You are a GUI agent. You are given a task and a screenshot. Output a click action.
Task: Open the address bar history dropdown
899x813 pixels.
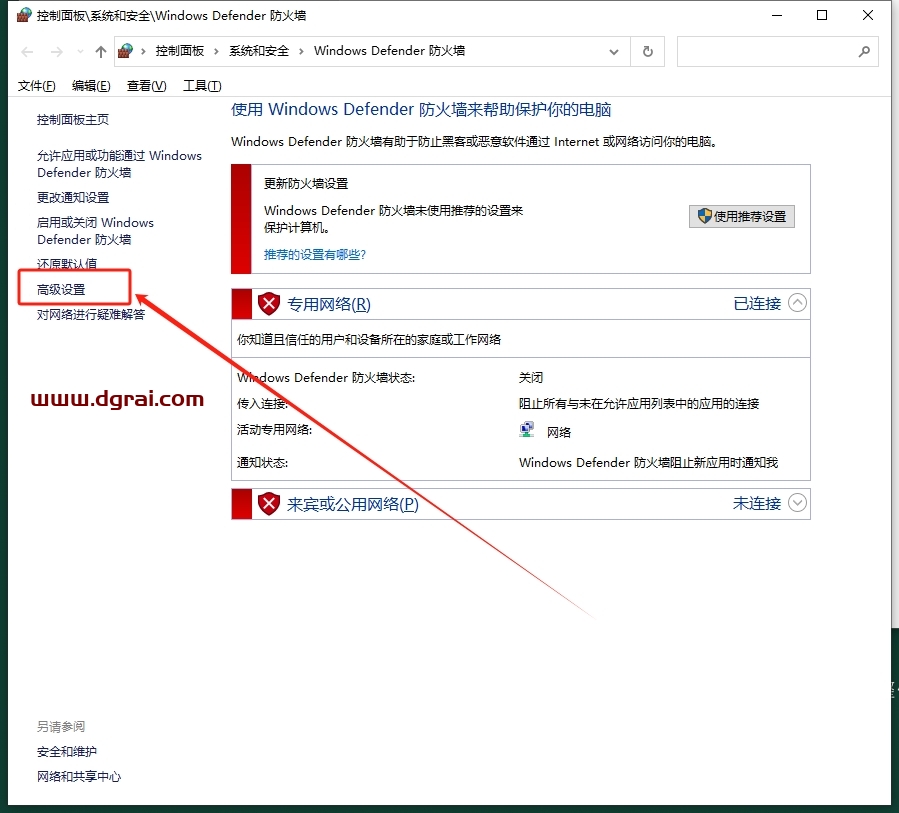(612, 51)
